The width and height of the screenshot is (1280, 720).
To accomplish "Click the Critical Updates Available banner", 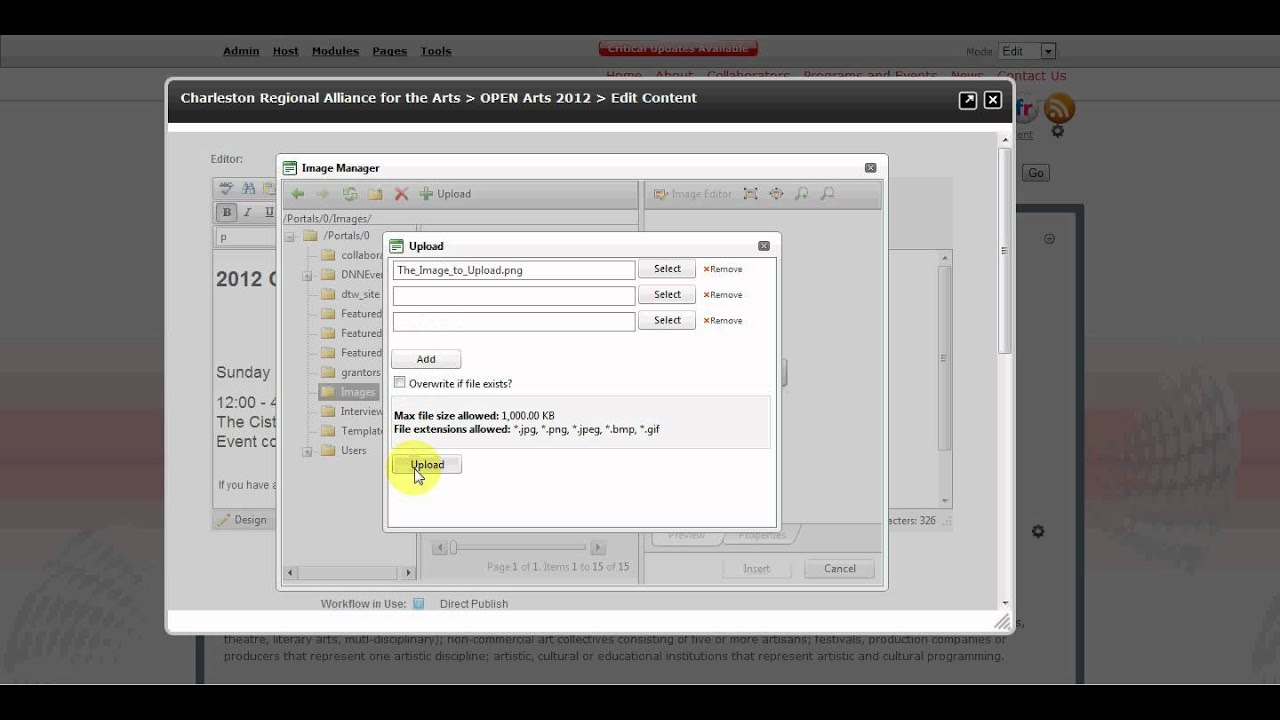I will [678, 48].
